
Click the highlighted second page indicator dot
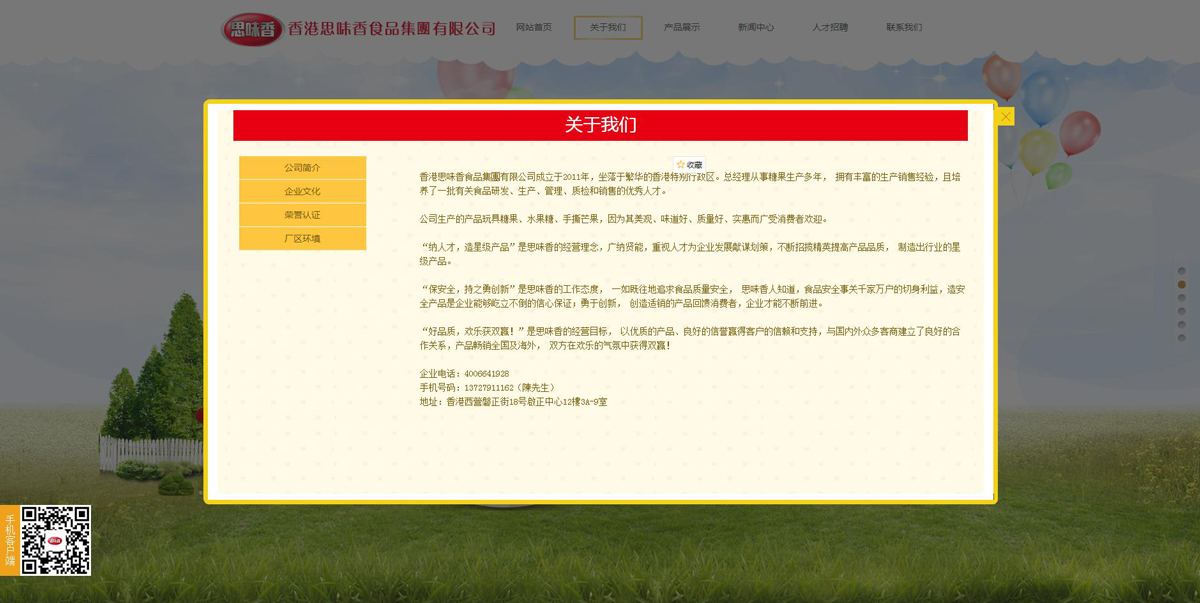(x=1181, y=285)
